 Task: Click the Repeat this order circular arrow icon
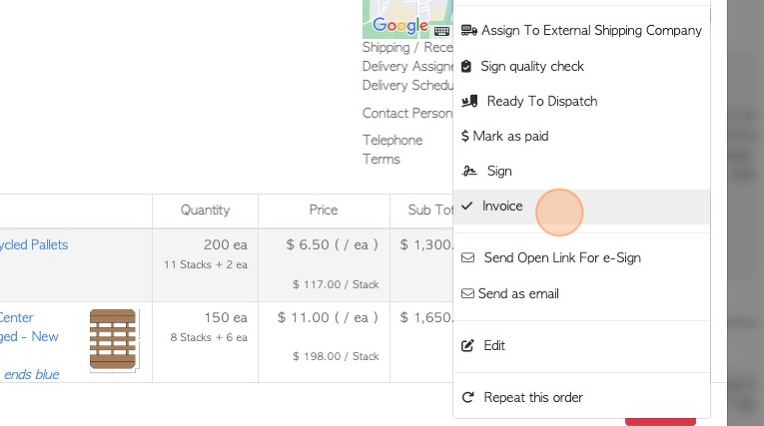[x=467, y=398]
